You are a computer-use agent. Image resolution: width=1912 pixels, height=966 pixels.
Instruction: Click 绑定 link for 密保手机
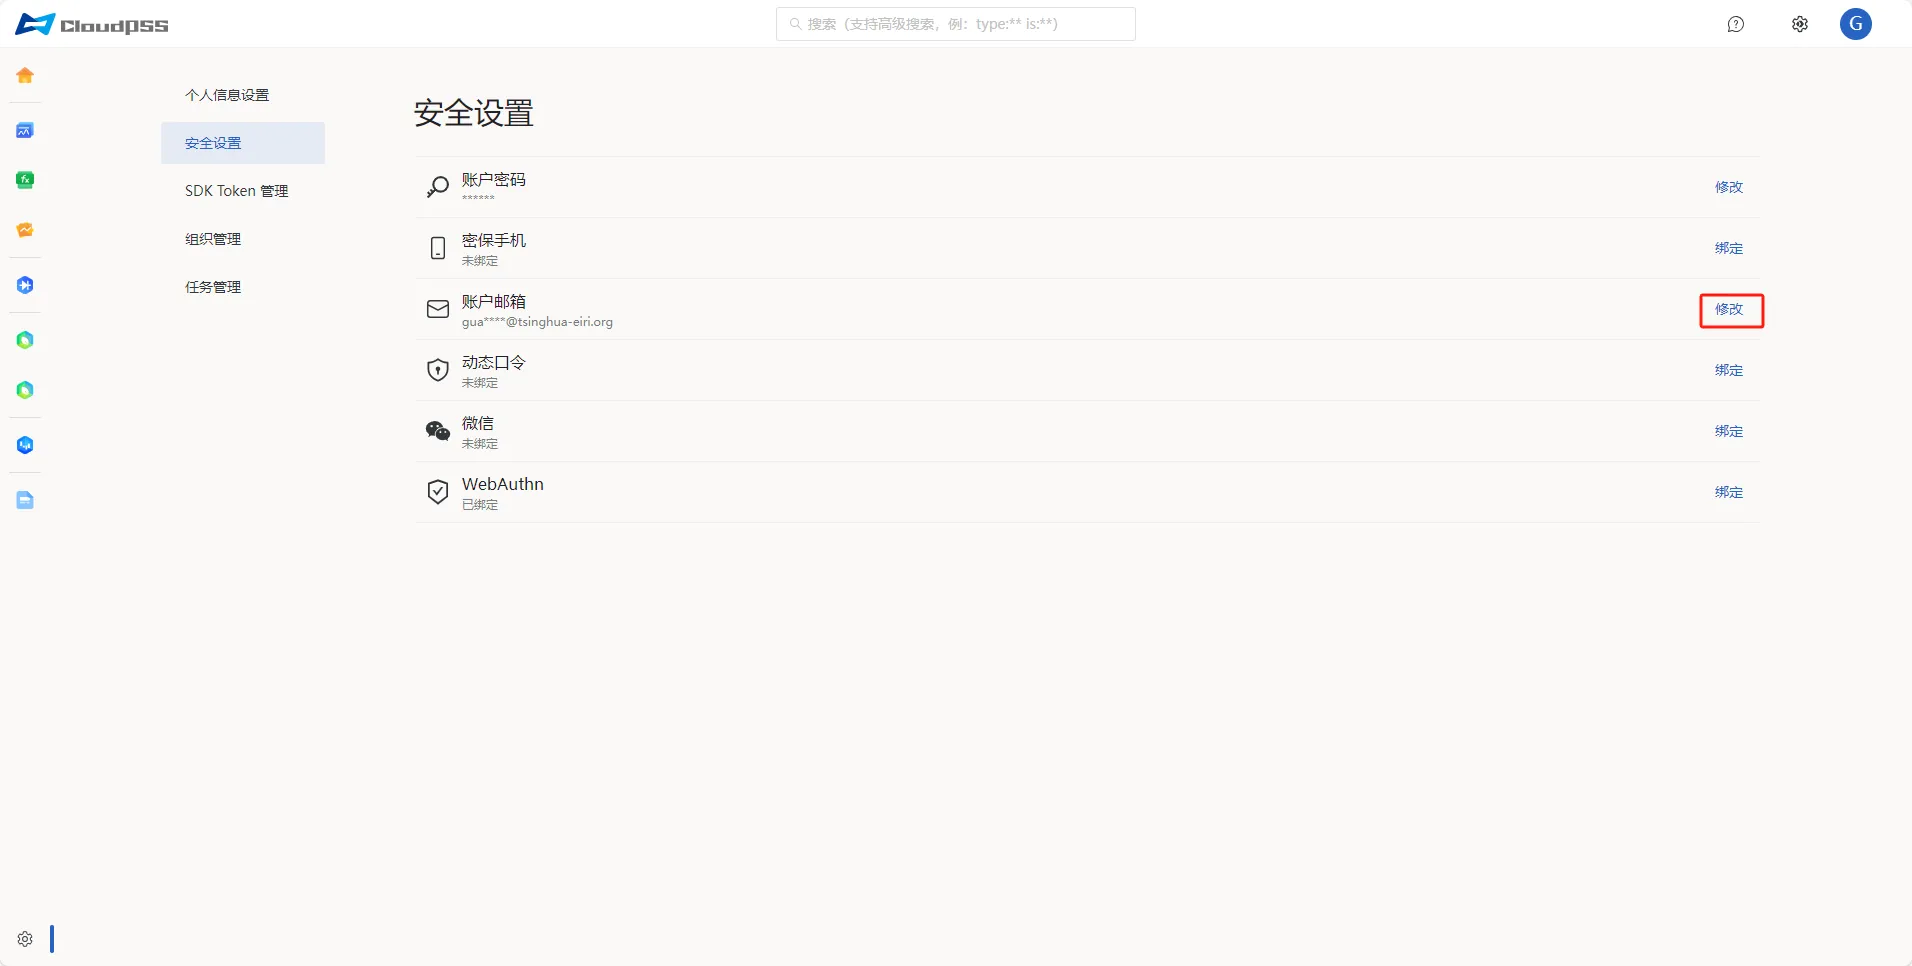[x=1729, y=248]
